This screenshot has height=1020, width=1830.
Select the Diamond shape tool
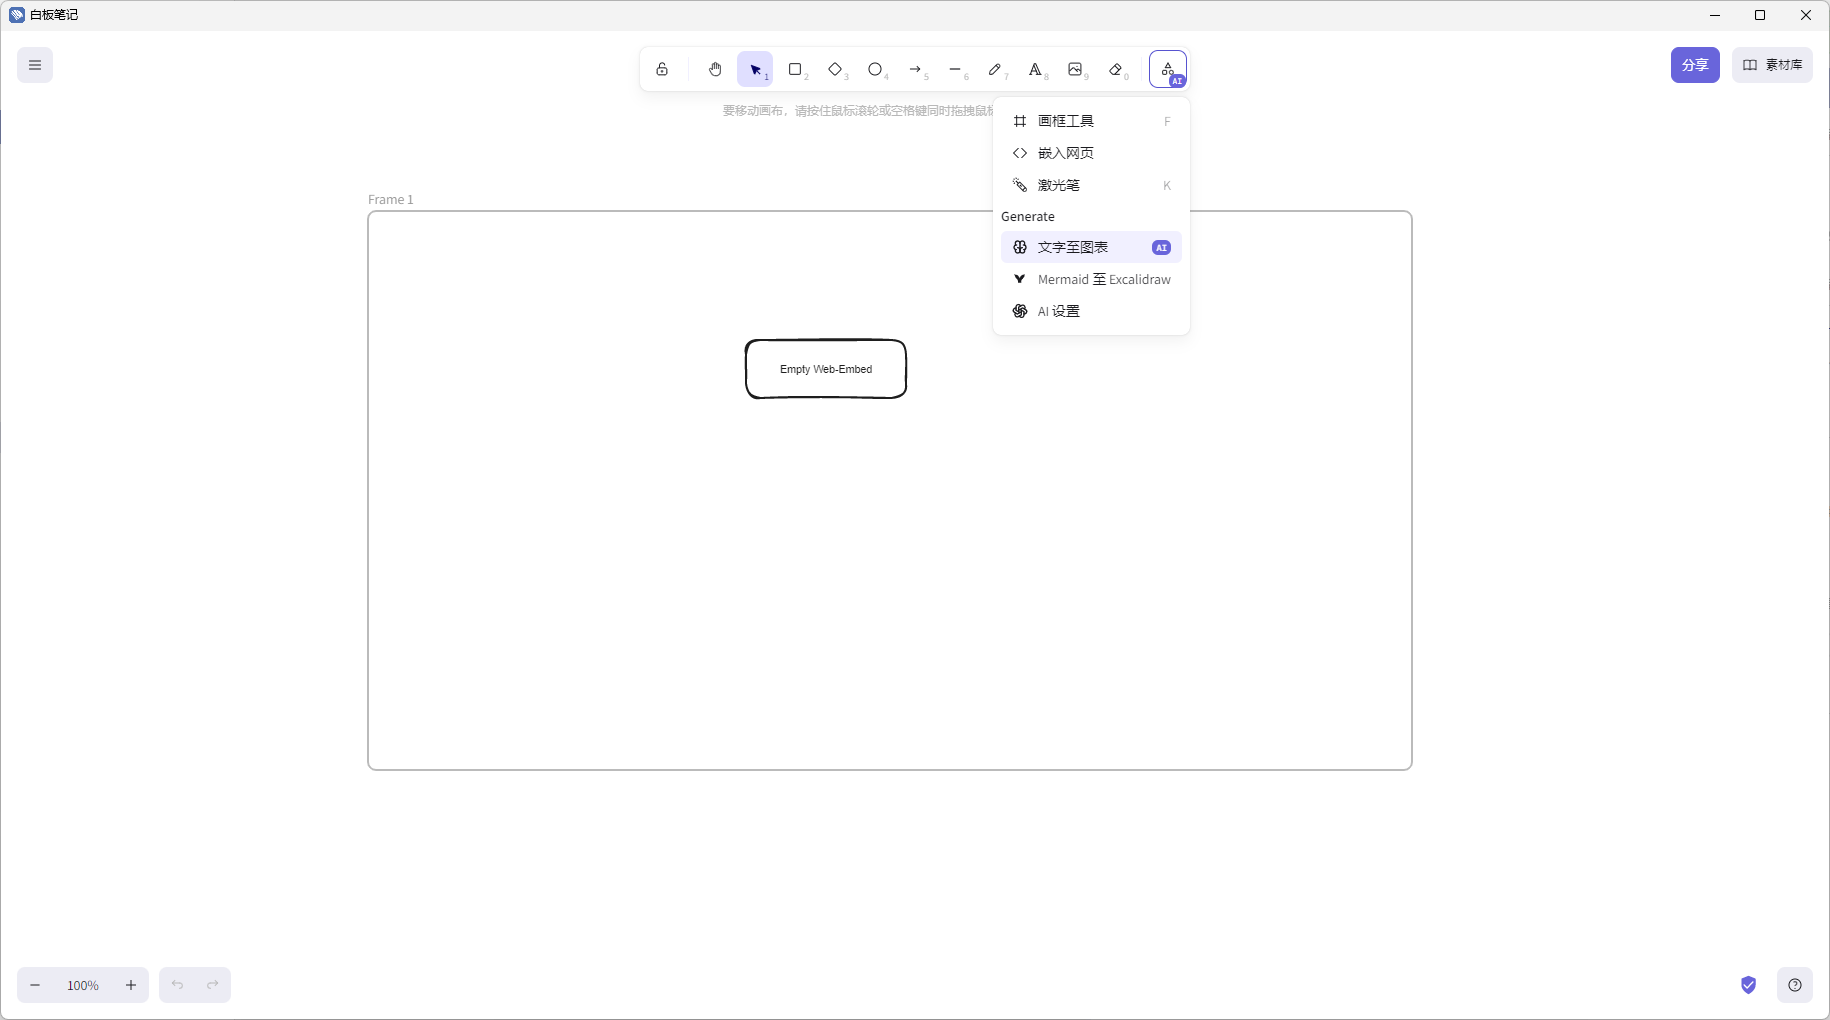(836, 69)
